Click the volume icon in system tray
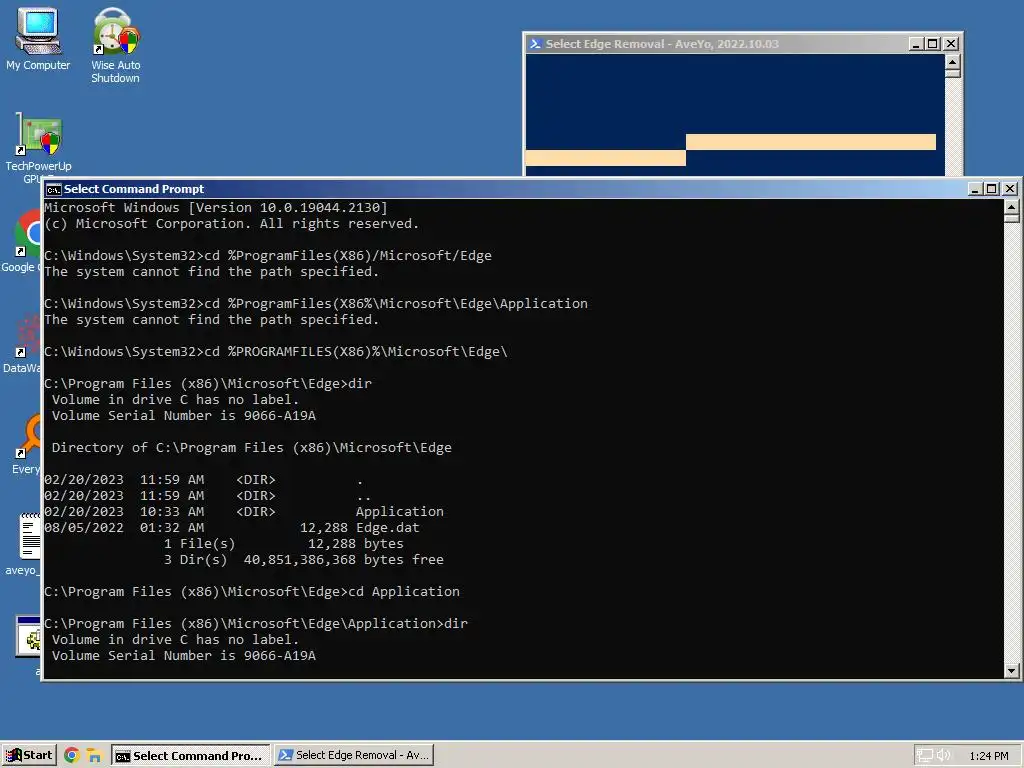Viewport: 1024px width, 768px height. pyautogui.click(x=943, y=756)
